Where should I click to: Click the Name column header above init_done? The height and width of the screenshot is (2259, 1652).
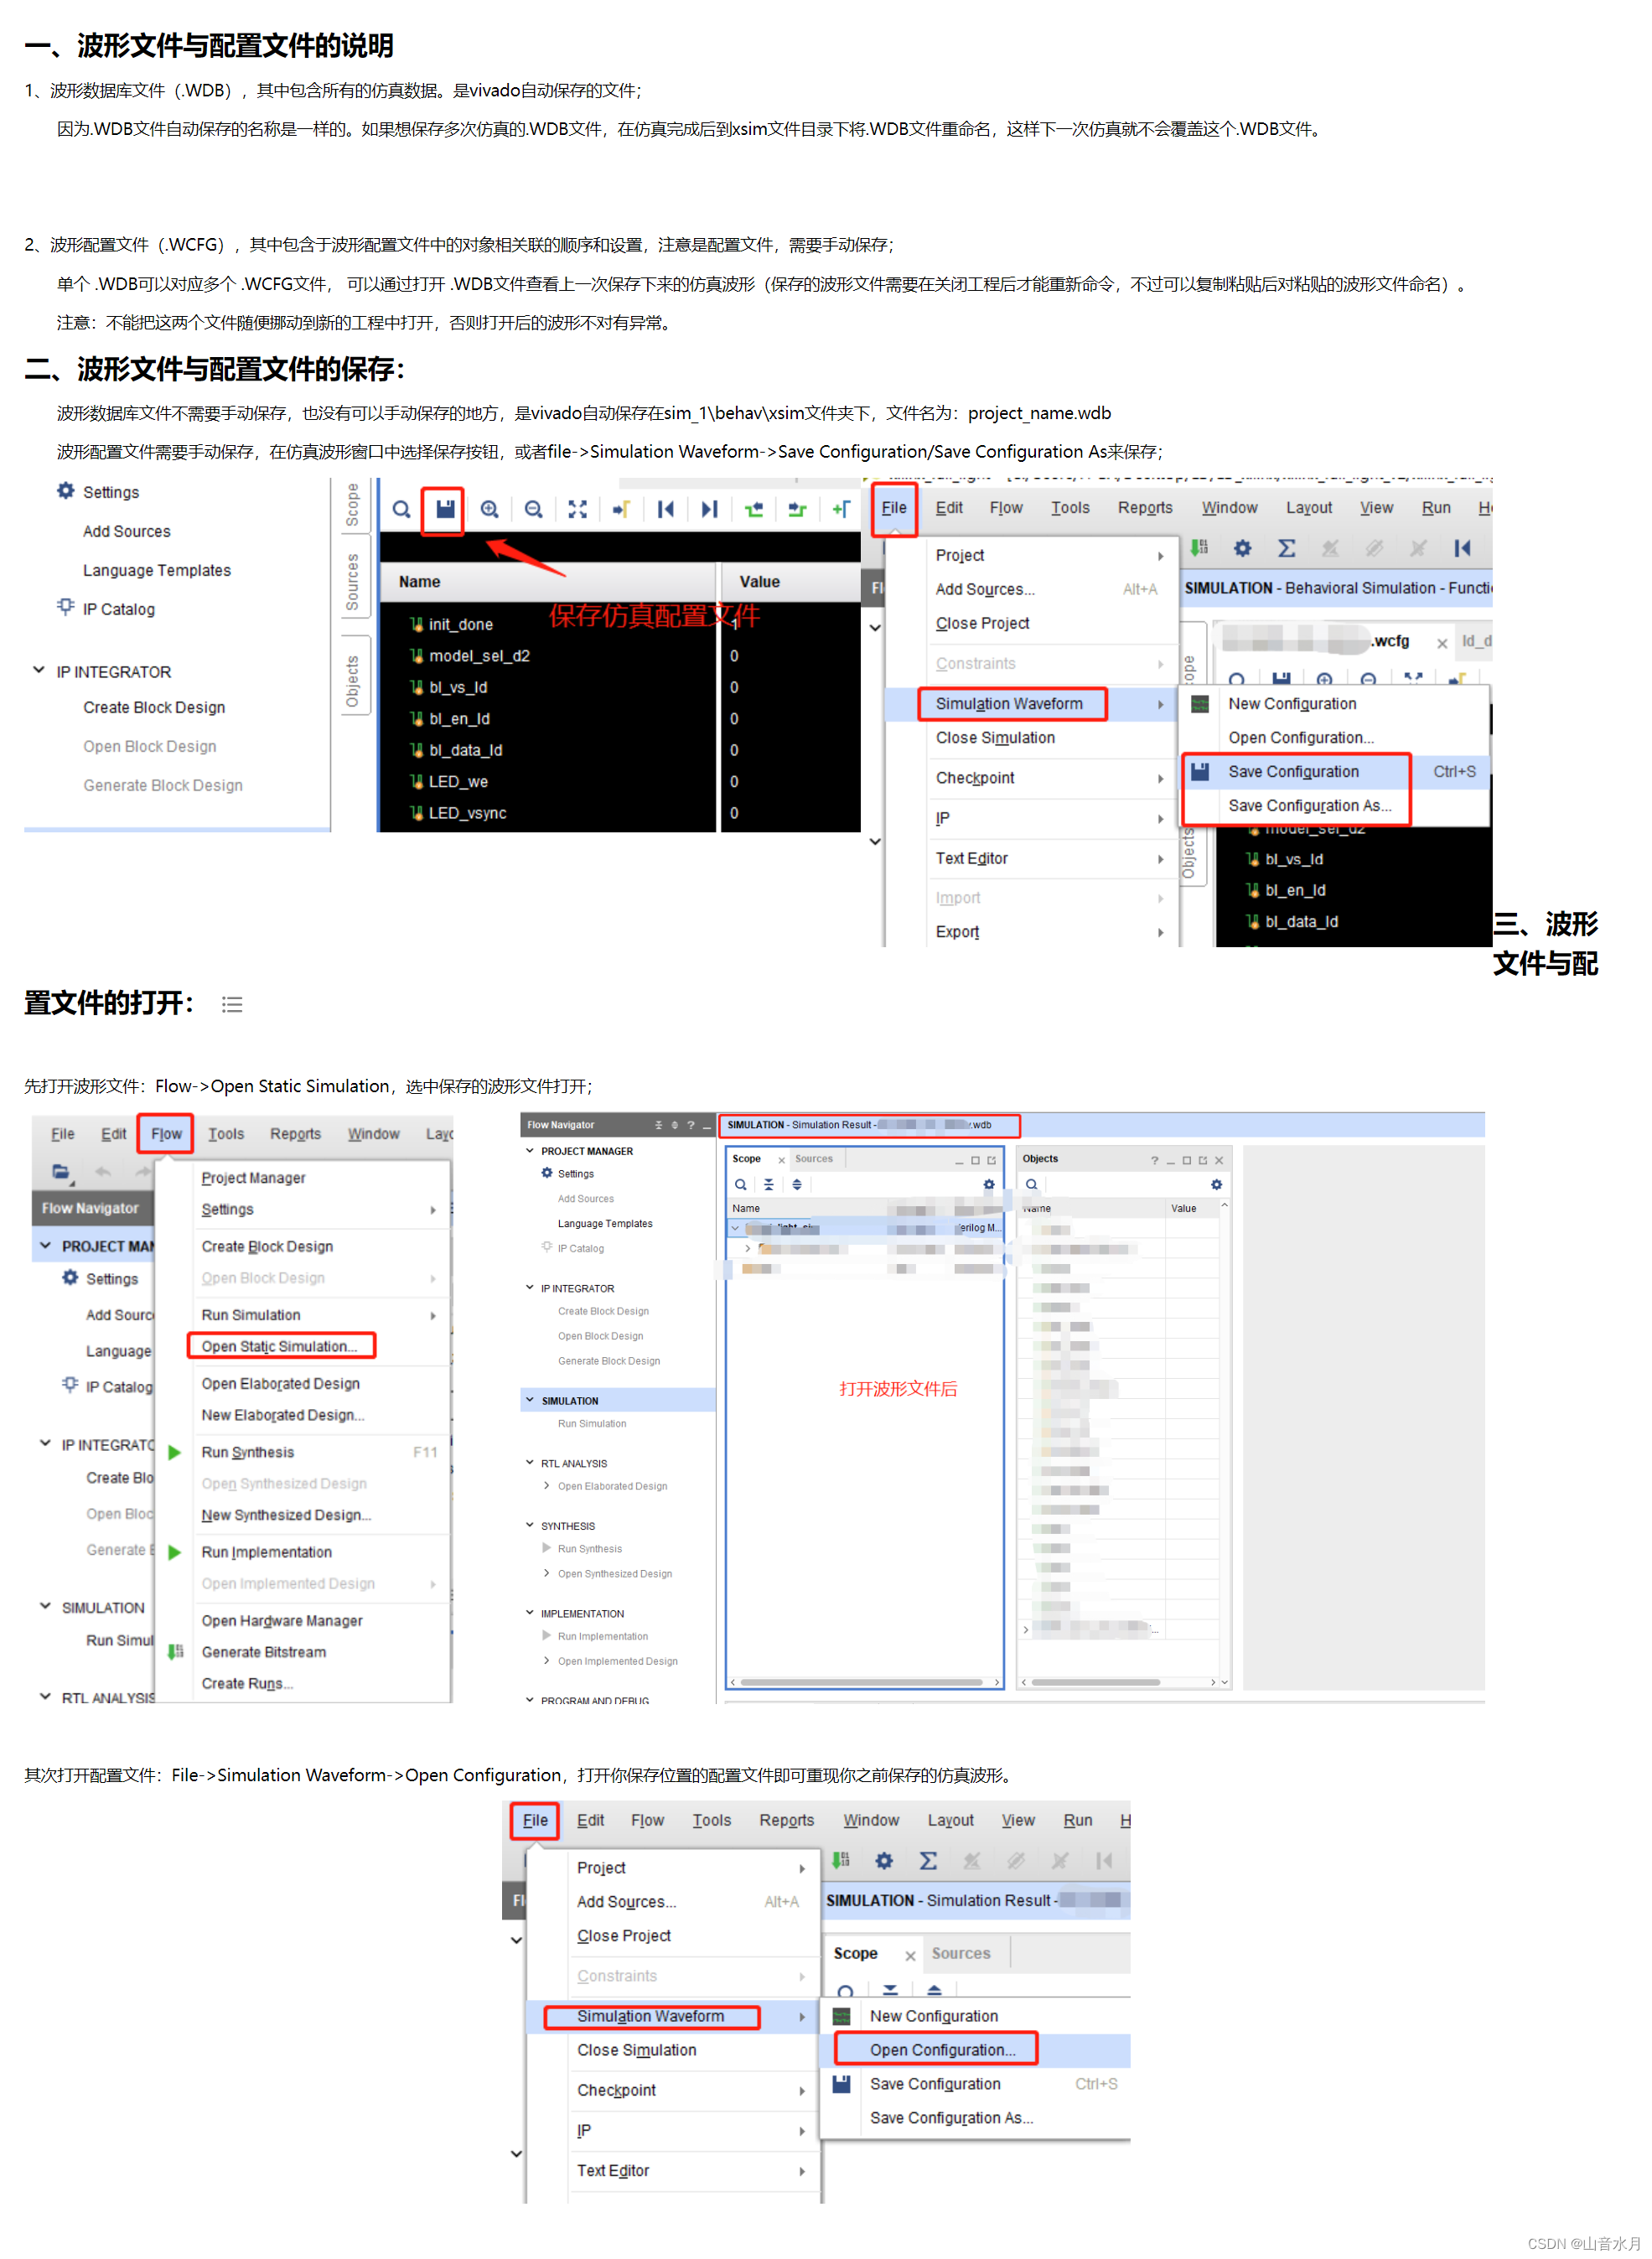tap(548, 581)
